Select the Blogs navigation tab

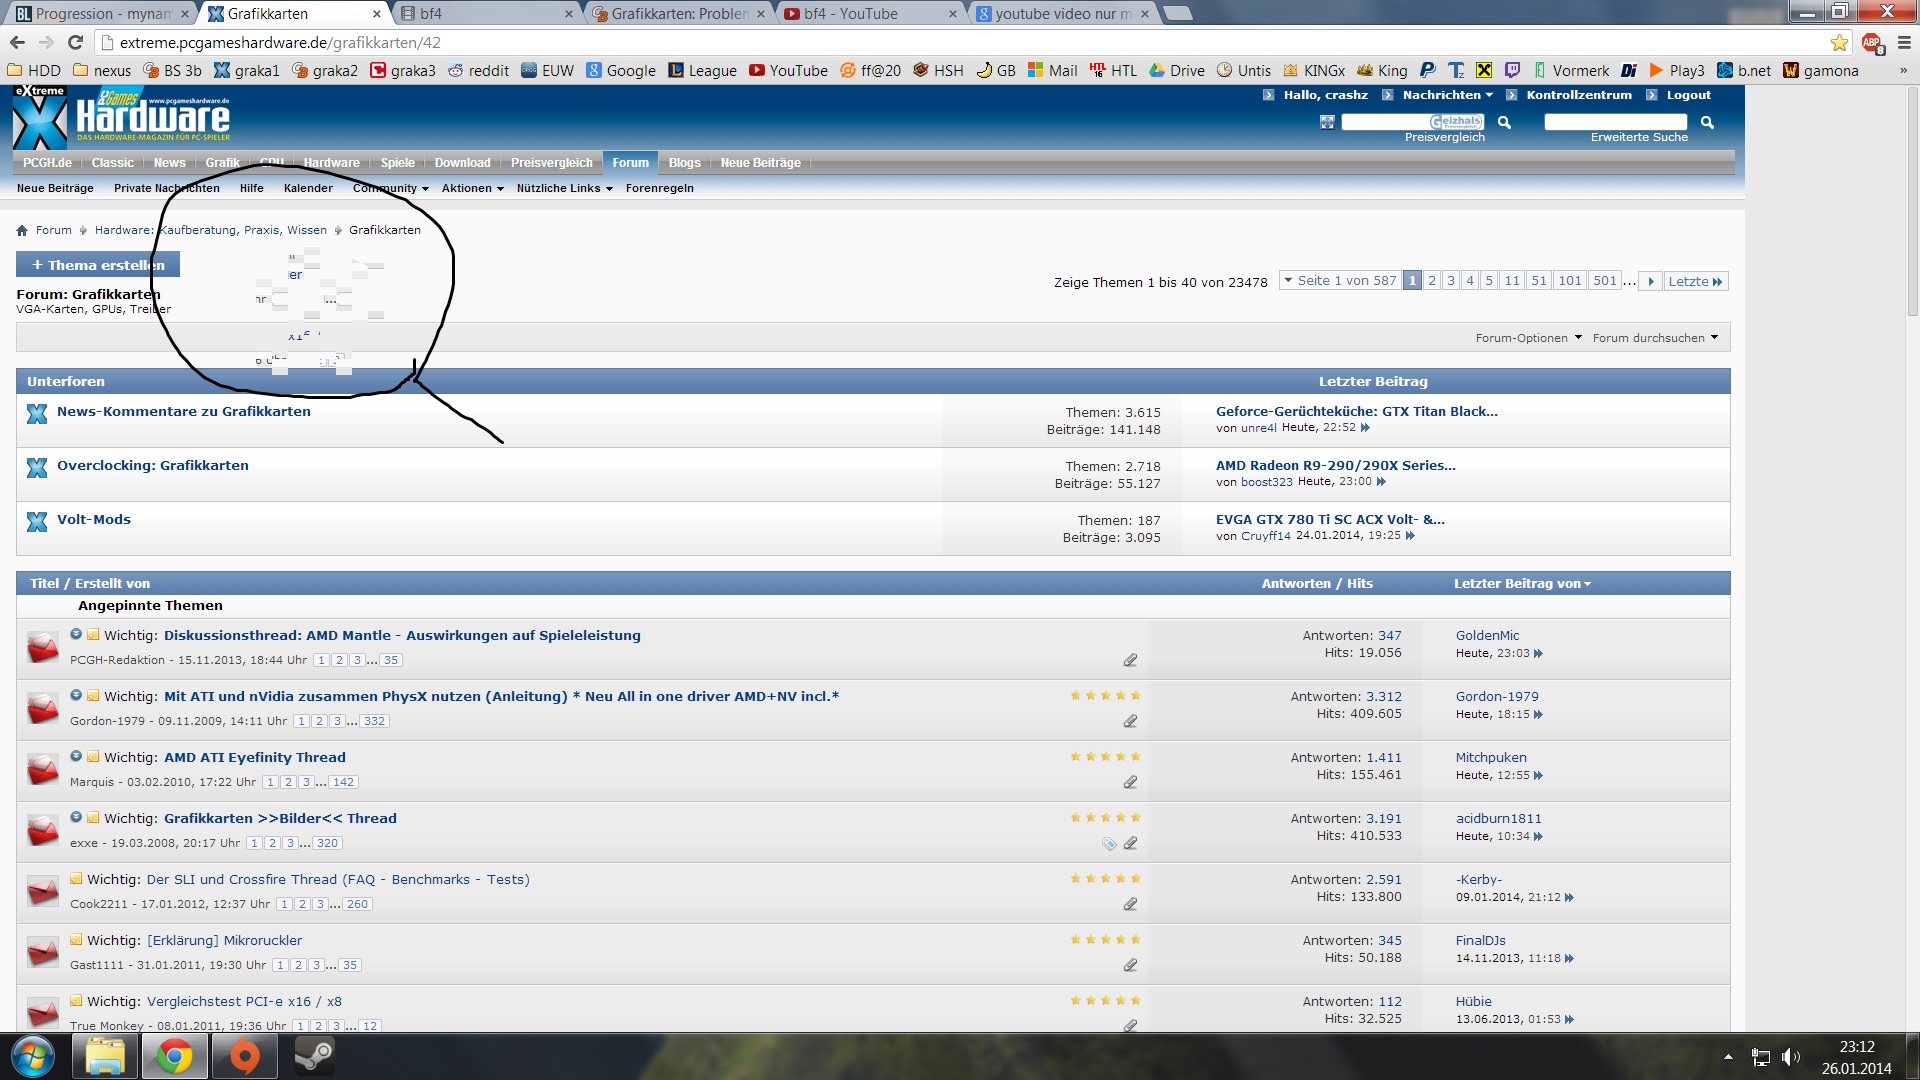[684, 163]
